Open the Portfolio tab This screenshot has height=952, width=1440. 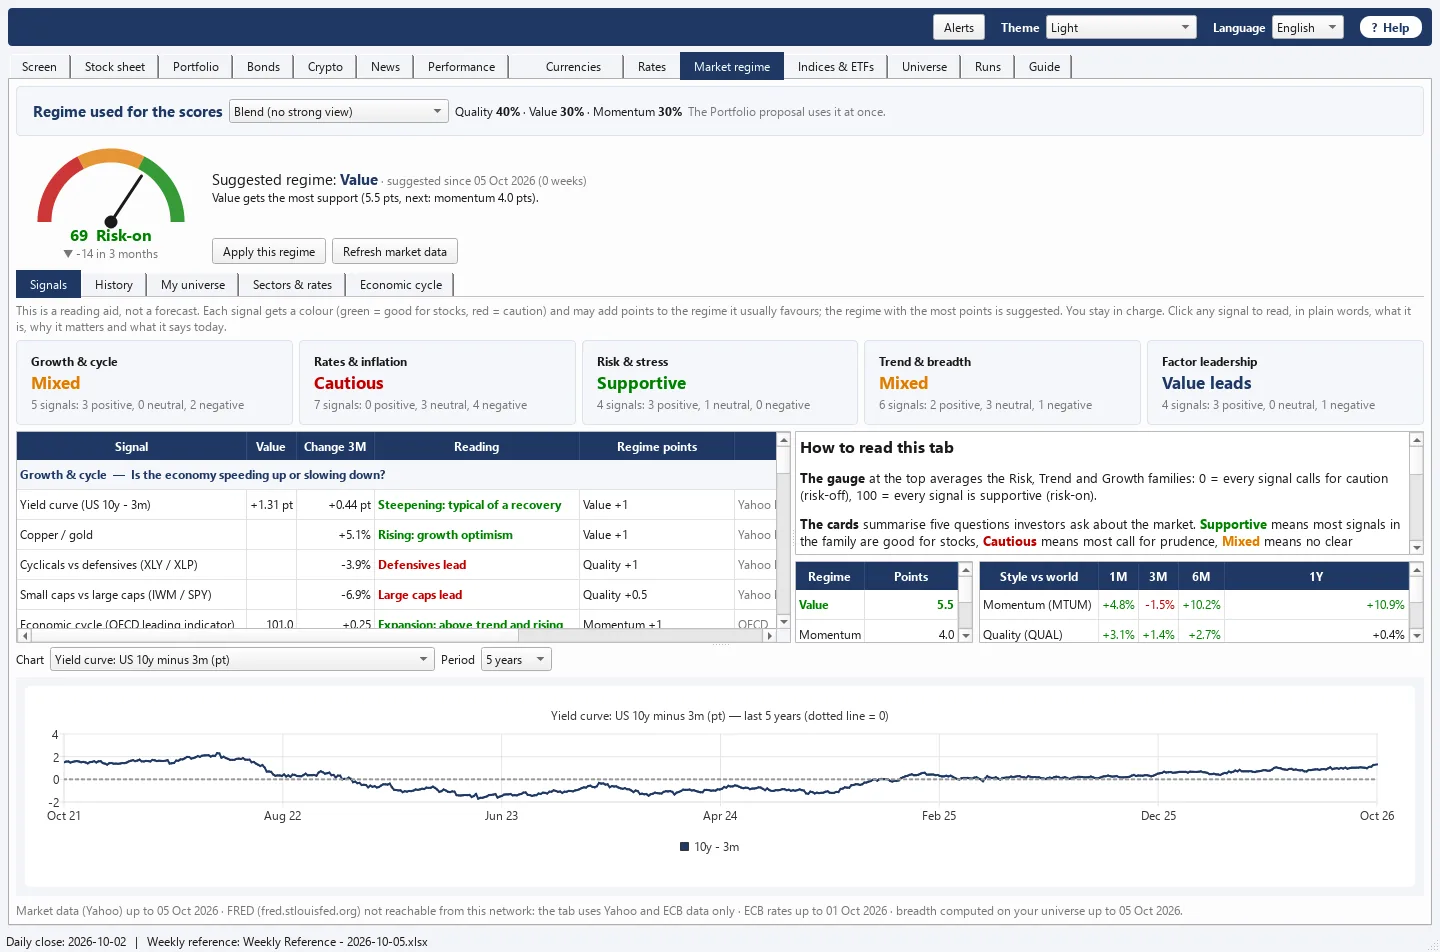pyautogui.click(x=196, y=67)
